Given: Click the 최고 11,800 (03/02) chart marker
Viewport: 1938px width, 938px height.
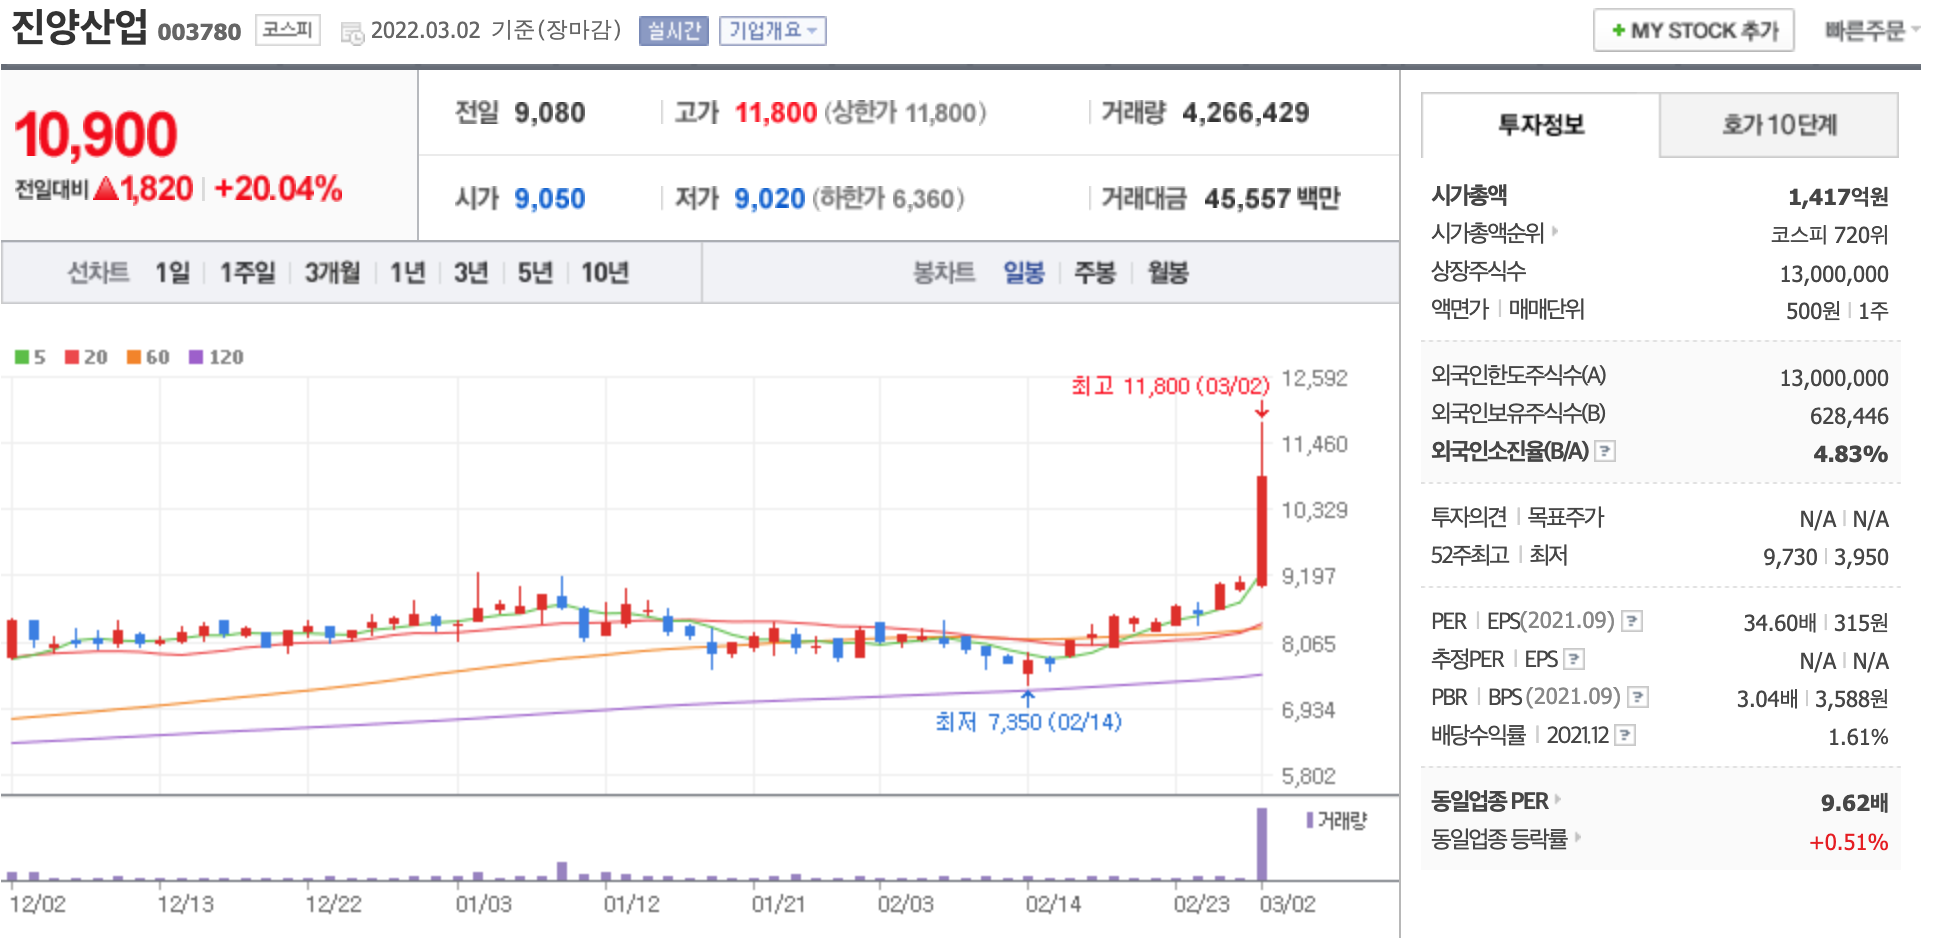Looking at the screenshot, I should (x=1170, y=386).
